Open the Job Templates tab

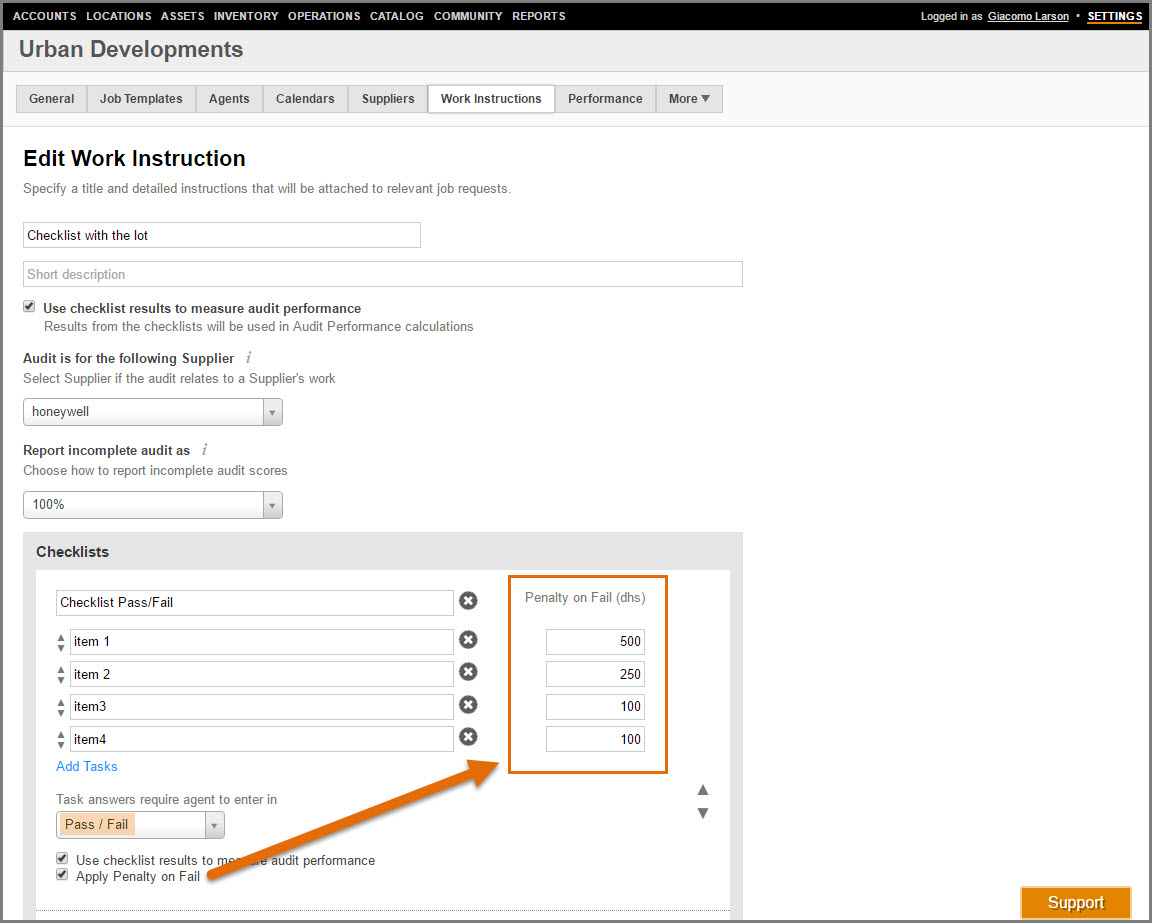click(141, 99)
